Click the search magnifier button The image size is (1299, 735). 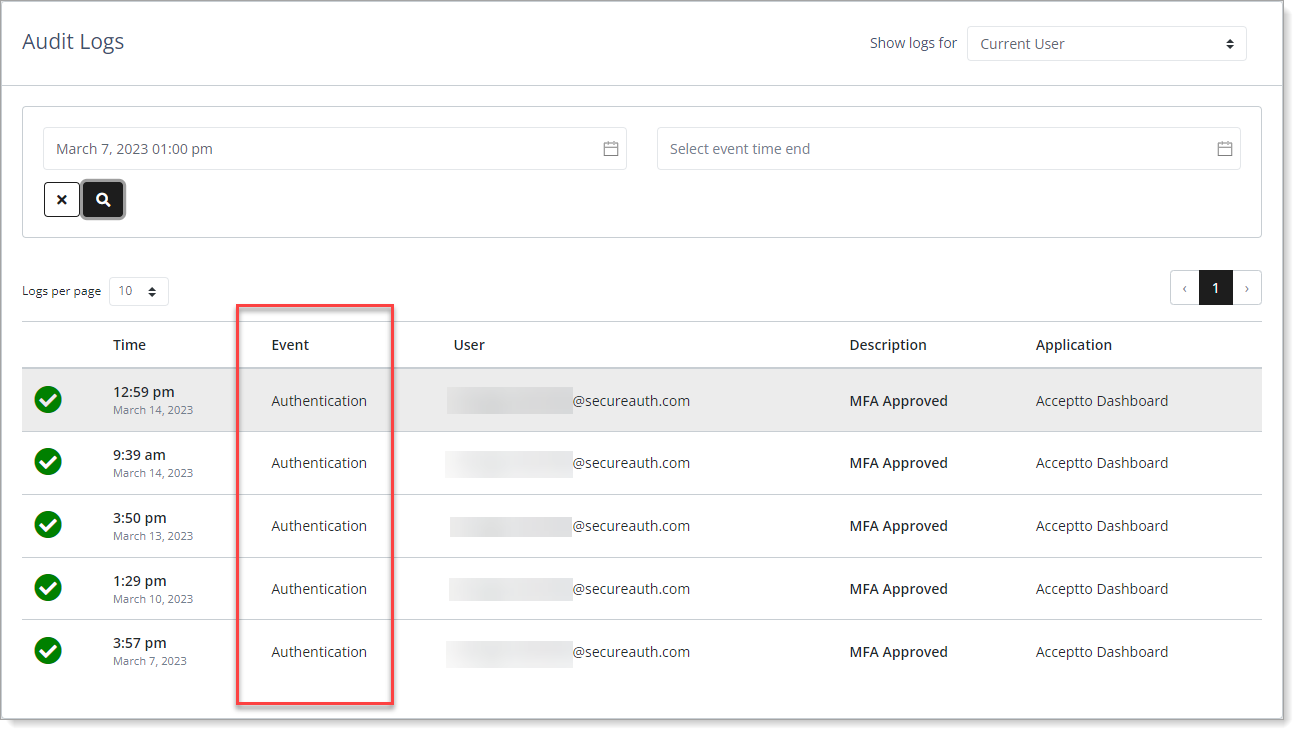tap(103, 199)
